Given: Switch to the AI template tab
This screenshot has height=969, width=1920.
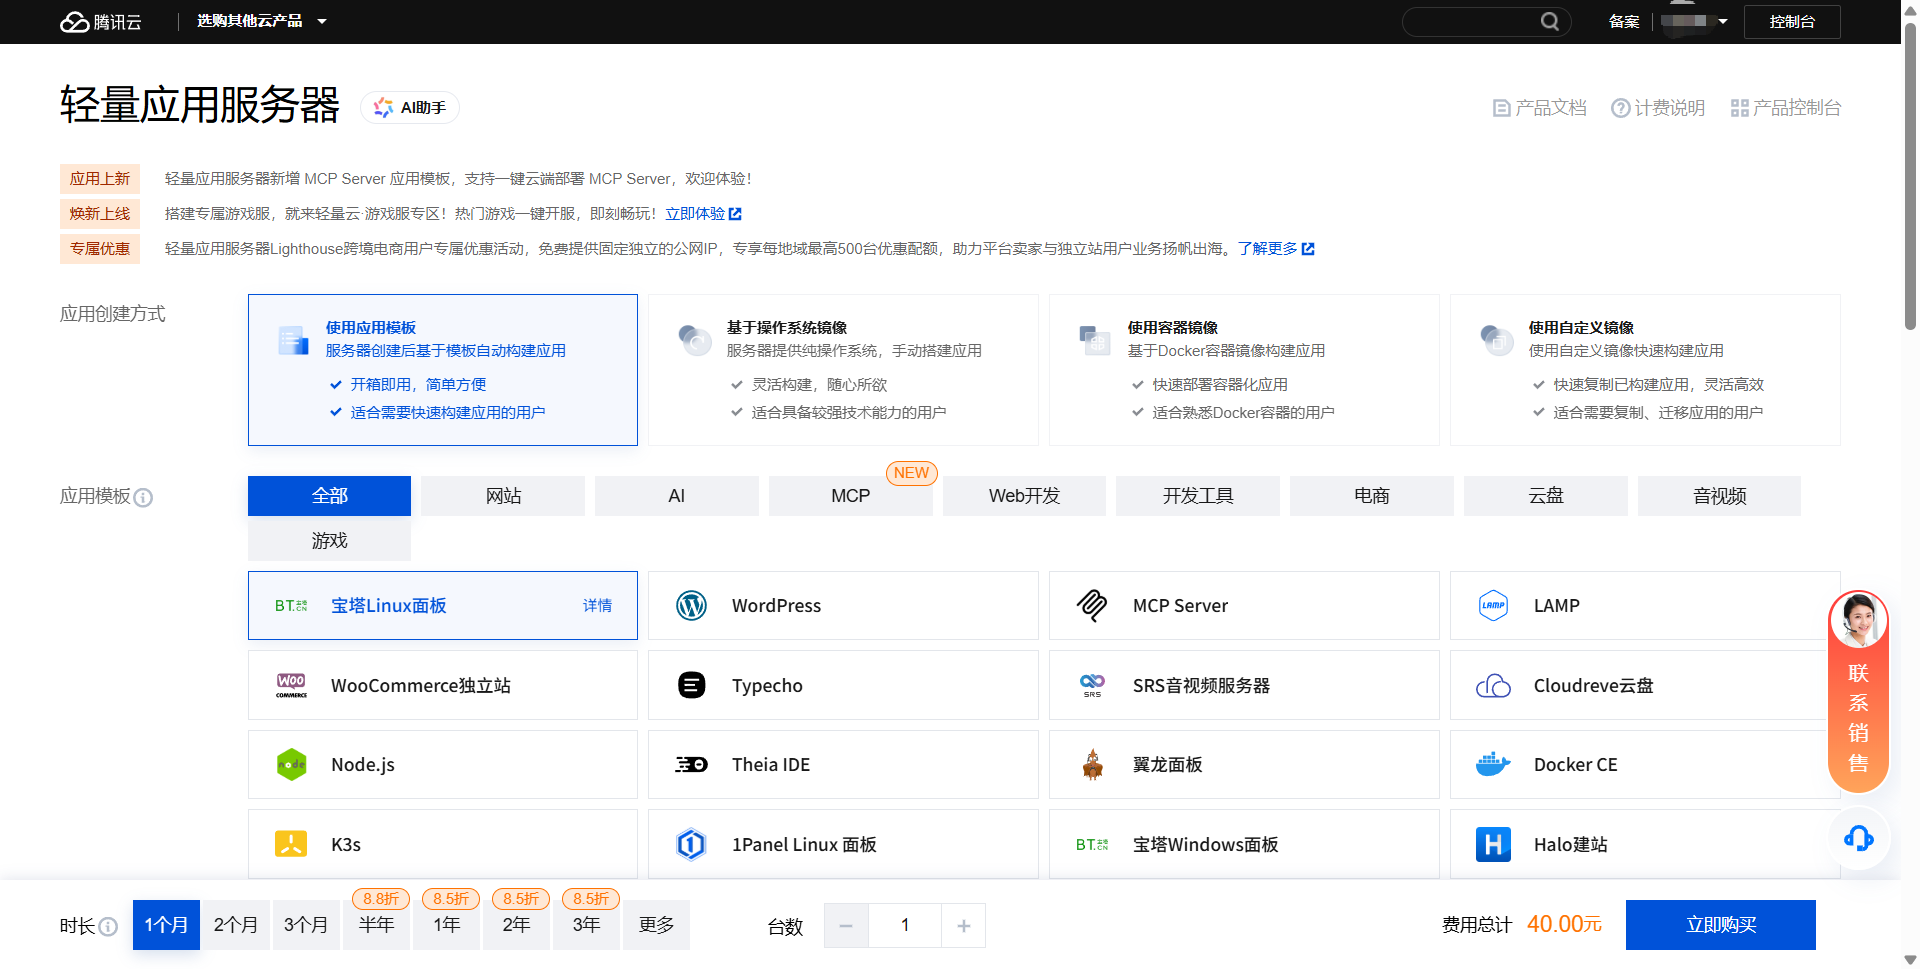Looking at the screenshot, I should click(676, 496).
